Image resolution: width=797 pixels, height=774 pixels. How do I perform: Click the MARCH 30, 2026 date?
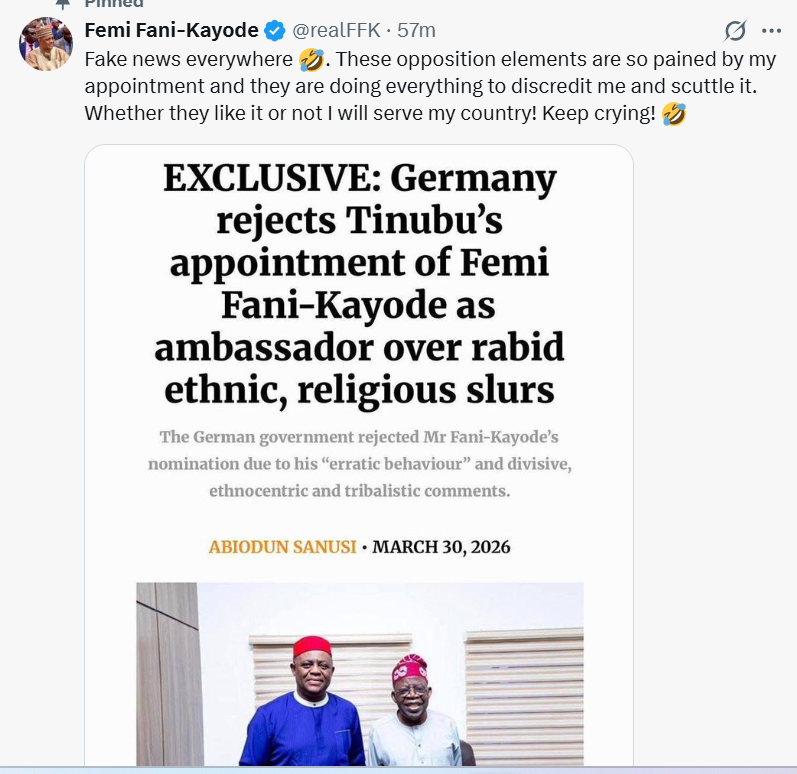(441, 547)
